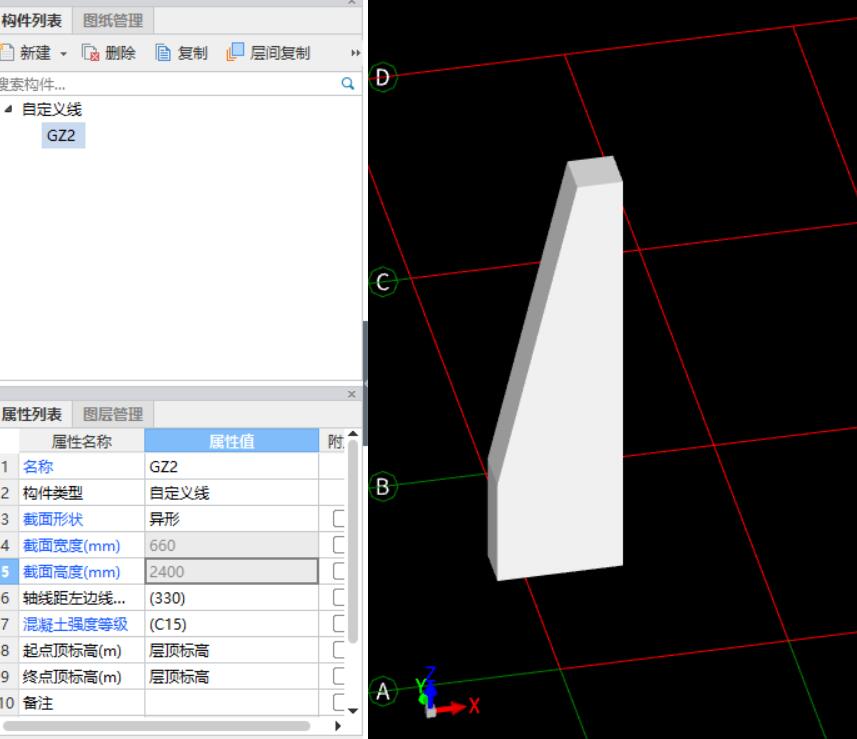This screenshot has width=857, height=739.
Task: Click the 名称 property label
Action: point(38,467)
